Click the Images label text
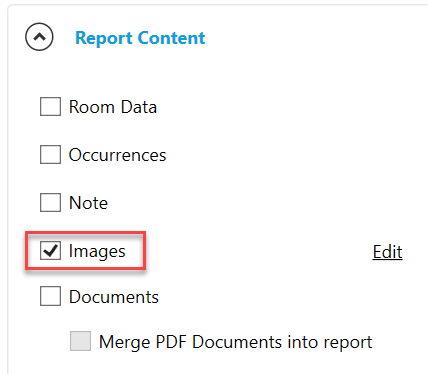The height and width of the screenshot is (374, 428). tap(97, 251)
